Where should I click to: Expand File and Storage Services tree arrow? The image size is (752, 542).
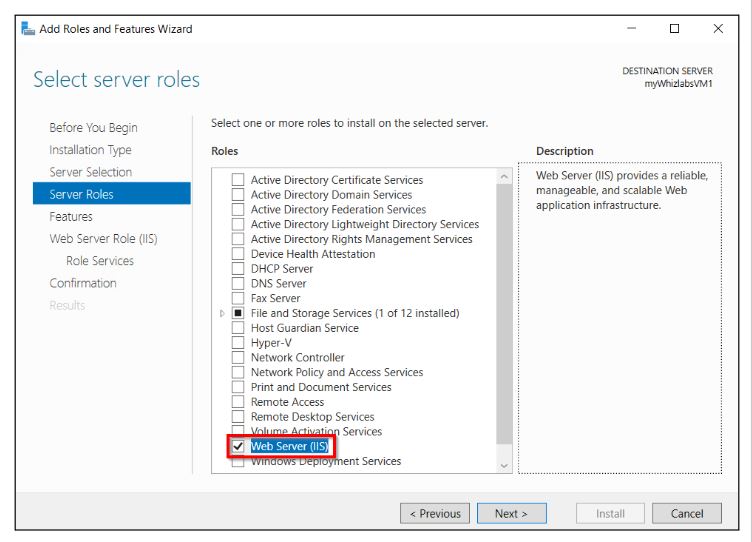[x=222, y=313]
